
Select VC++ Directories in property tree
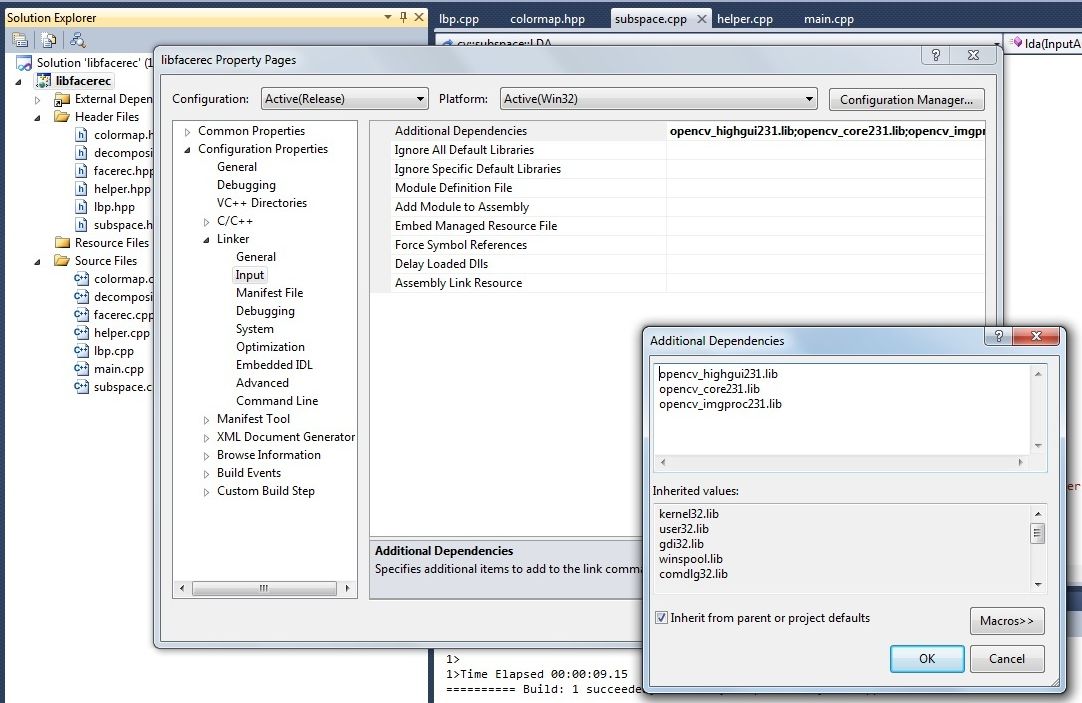click(262, 203)
